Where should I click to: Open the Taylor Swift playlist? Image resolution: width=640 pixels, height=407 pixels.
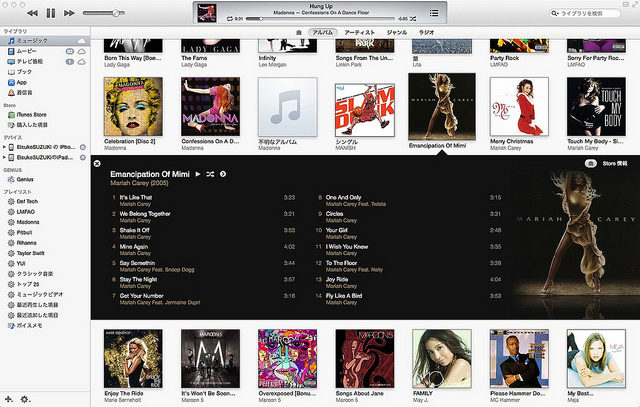(x=30, y=253)
